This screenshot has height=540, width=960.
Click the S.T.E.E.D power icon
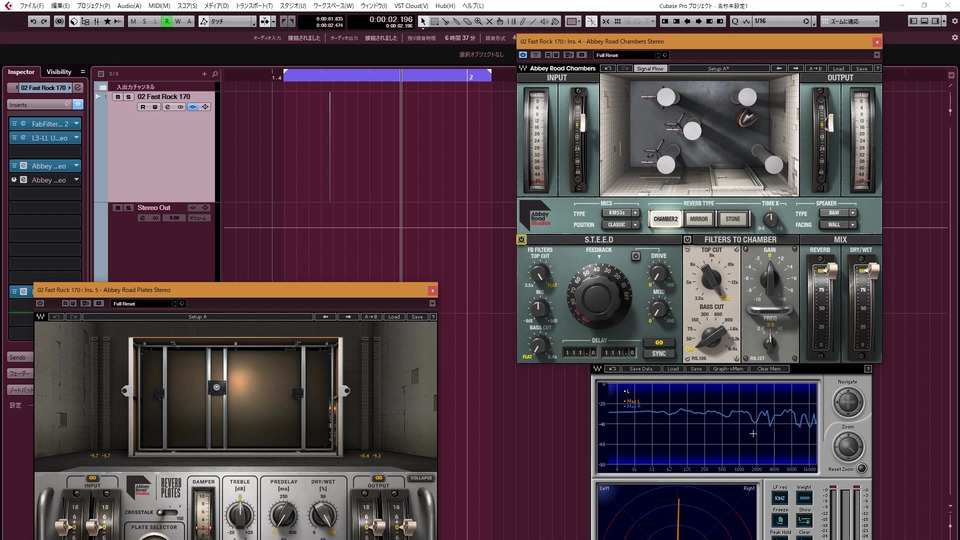click(522, 240)
